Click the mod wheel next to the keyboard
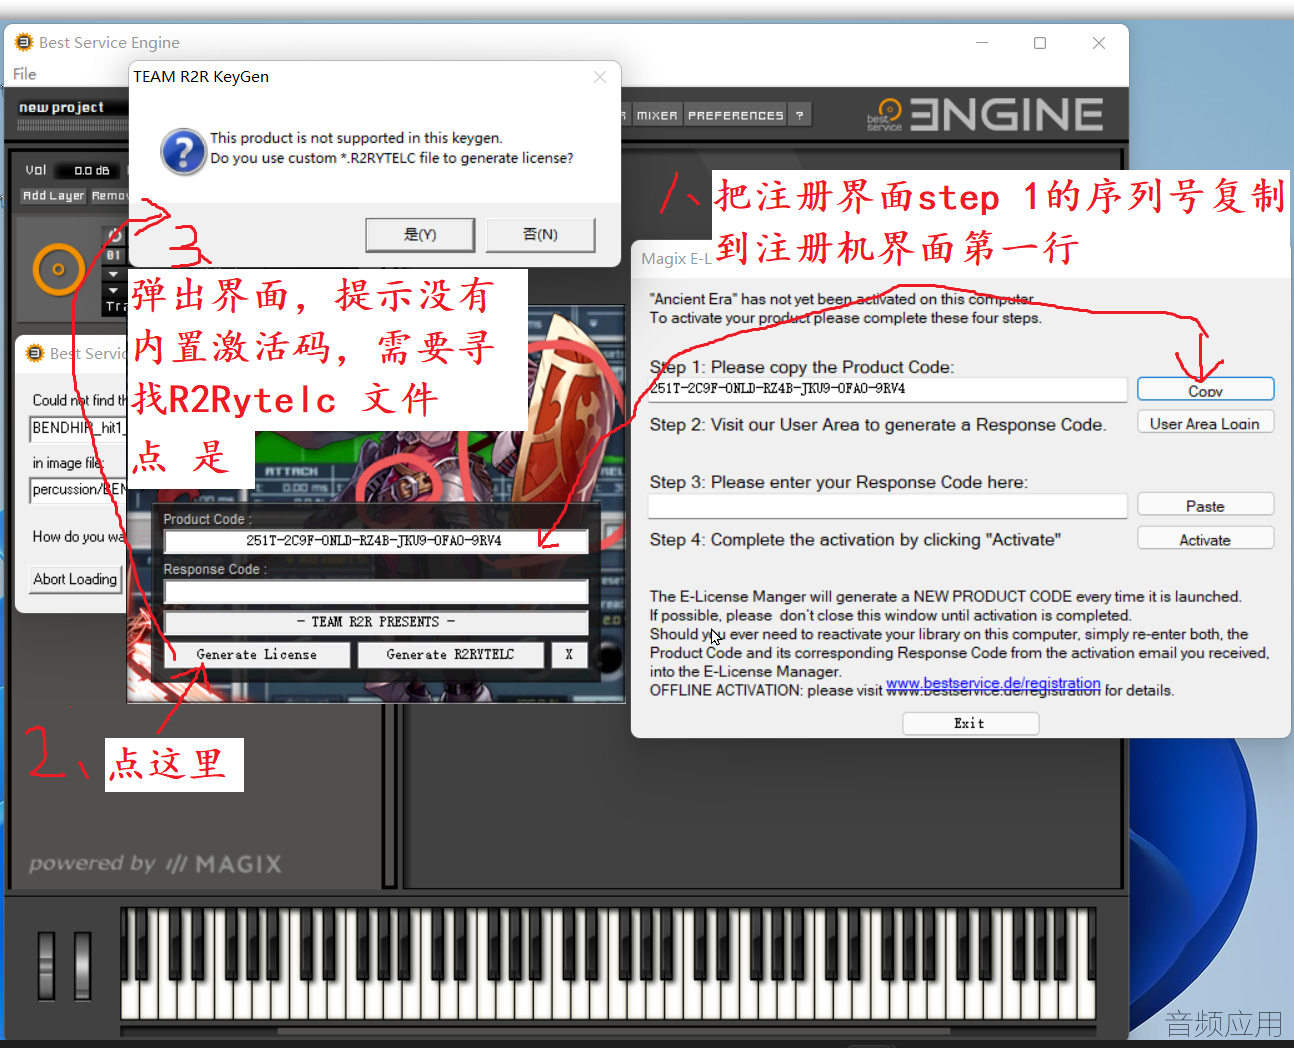This screenshot has width=1294, height=1048. click(82, 965)
